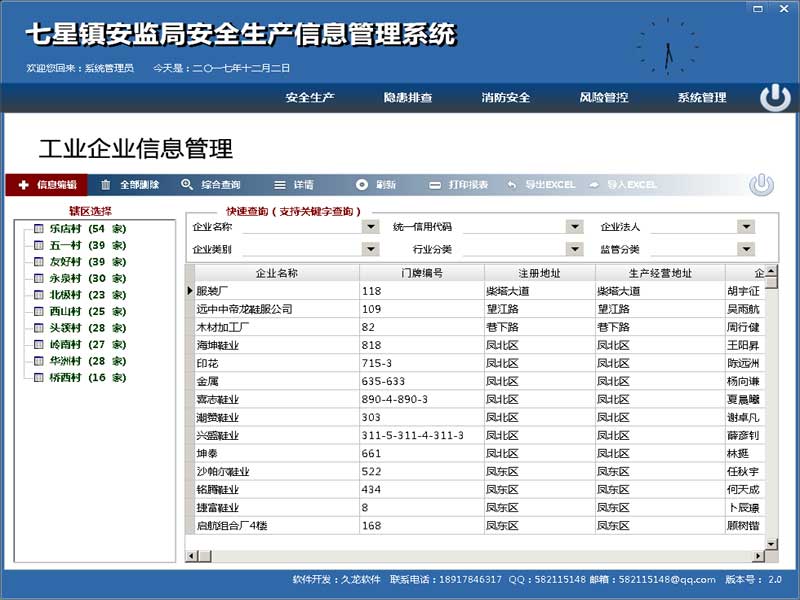
Task: Click the small power icon beside the toolbar
Action: (762, 185)
